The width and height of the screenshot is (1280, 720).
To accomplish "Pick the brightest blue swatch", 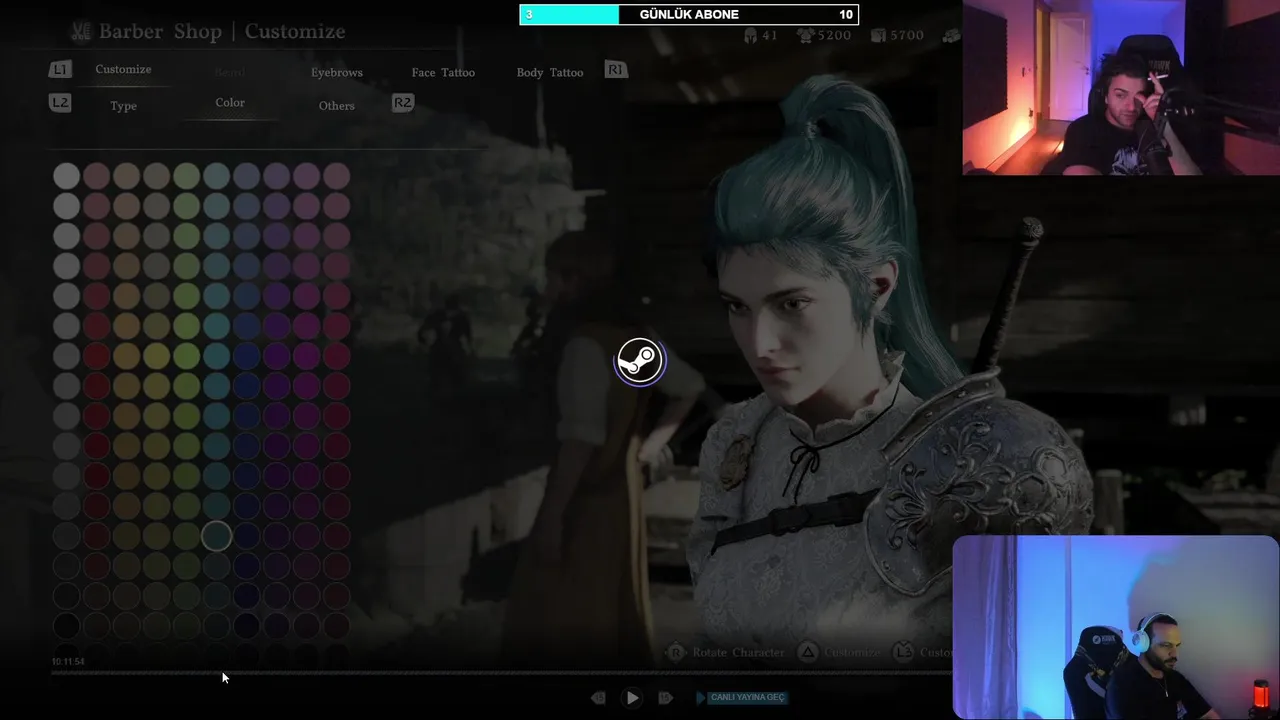I will tap(246, 356).
